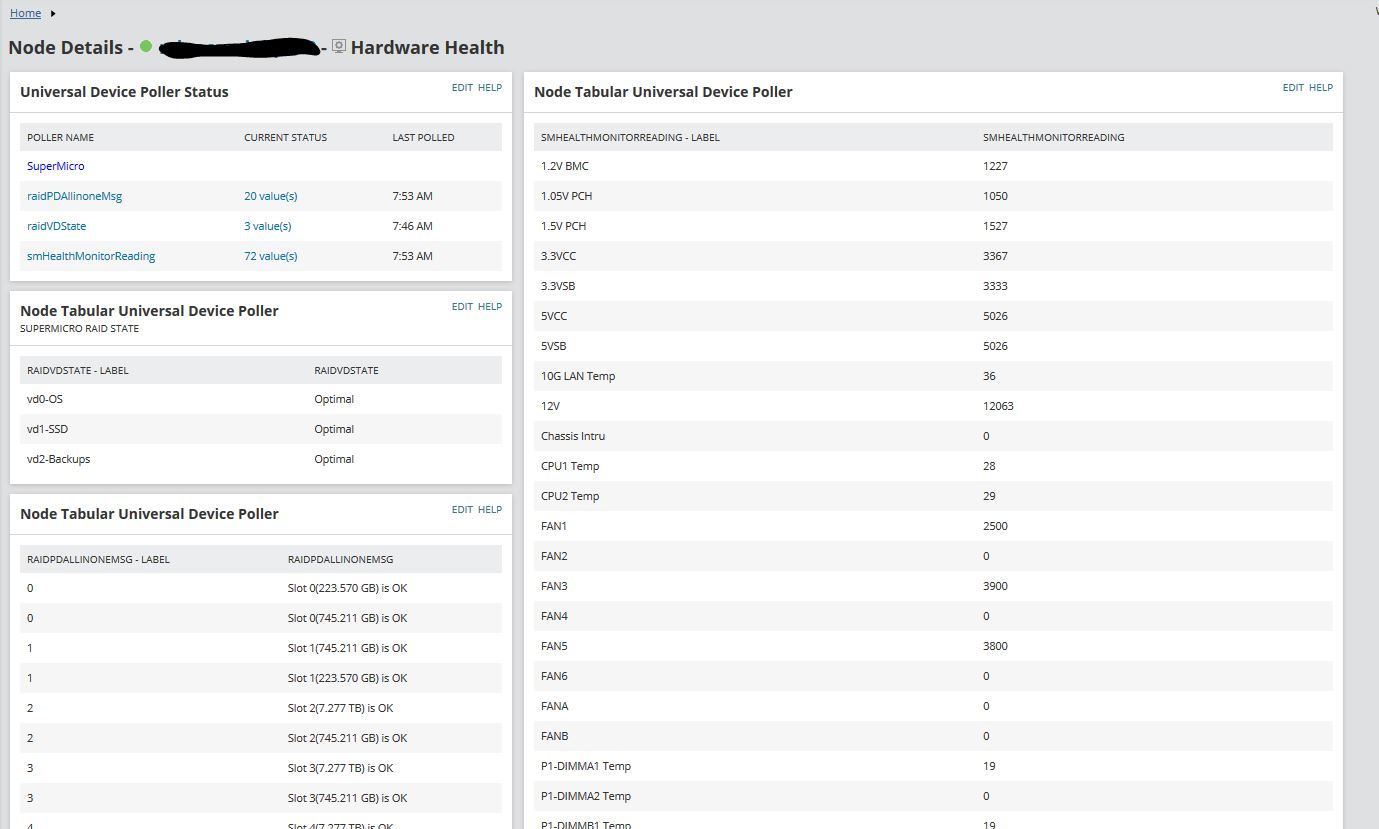The width and height of the screenshot is (1379, 829).
Task: Open the Home breadcrumb link
Action: click(26, 13)
